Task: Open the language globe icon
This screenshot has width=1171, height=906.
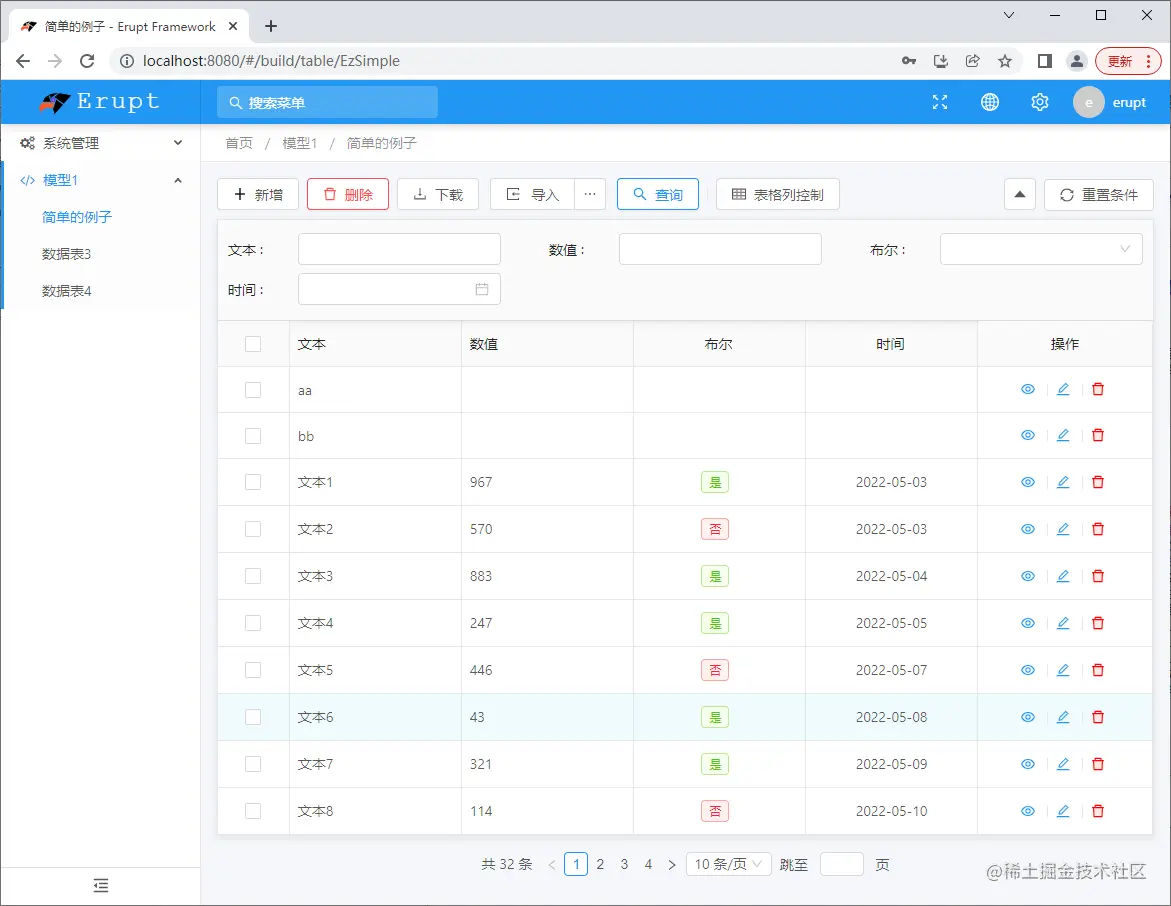Action: tap(990, 102)
